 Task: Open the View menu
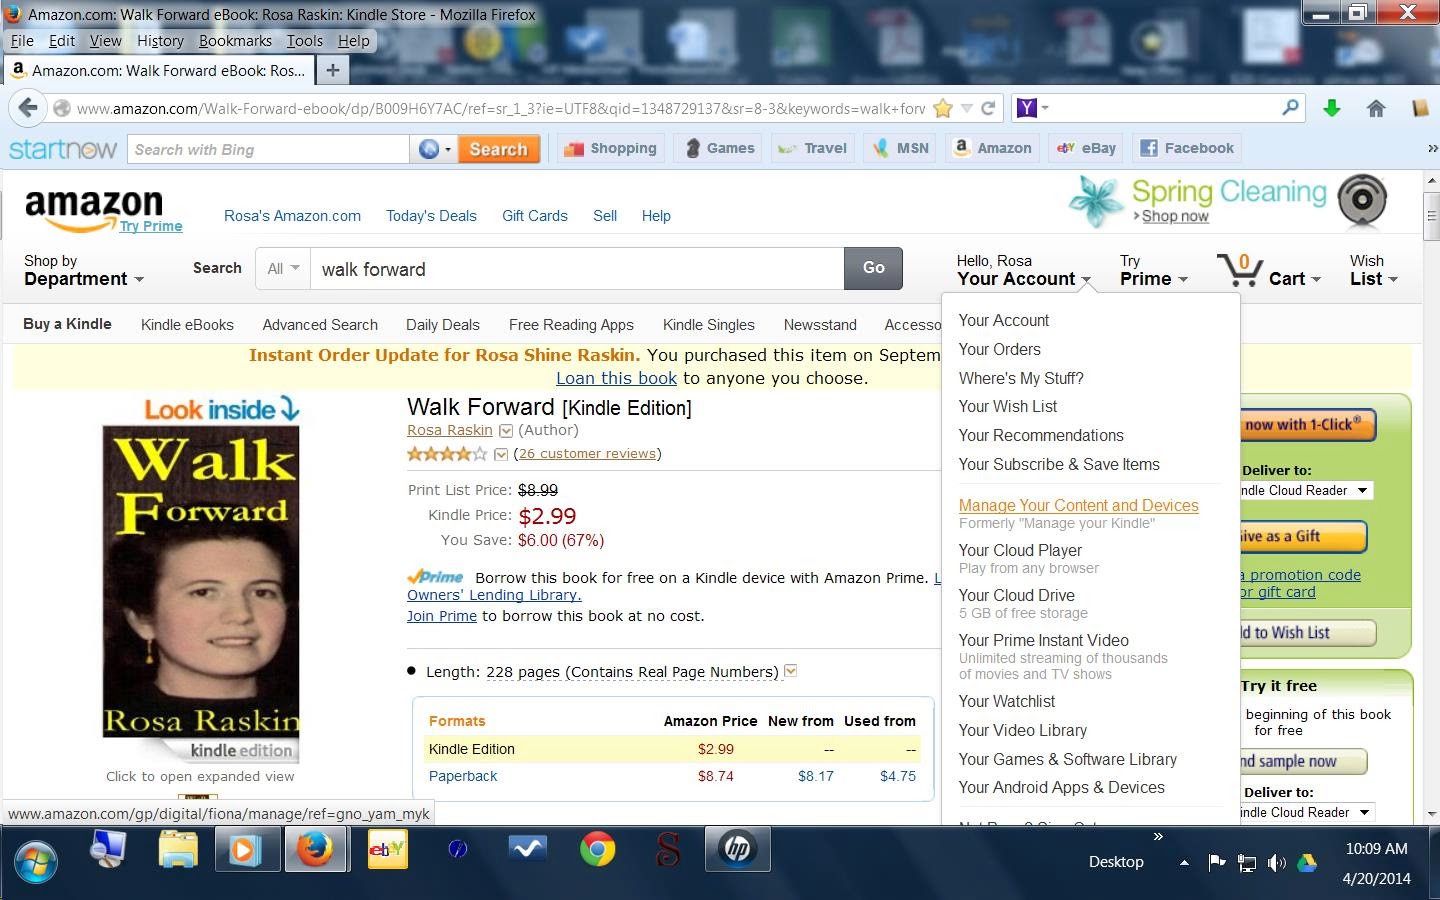point(105,41)
